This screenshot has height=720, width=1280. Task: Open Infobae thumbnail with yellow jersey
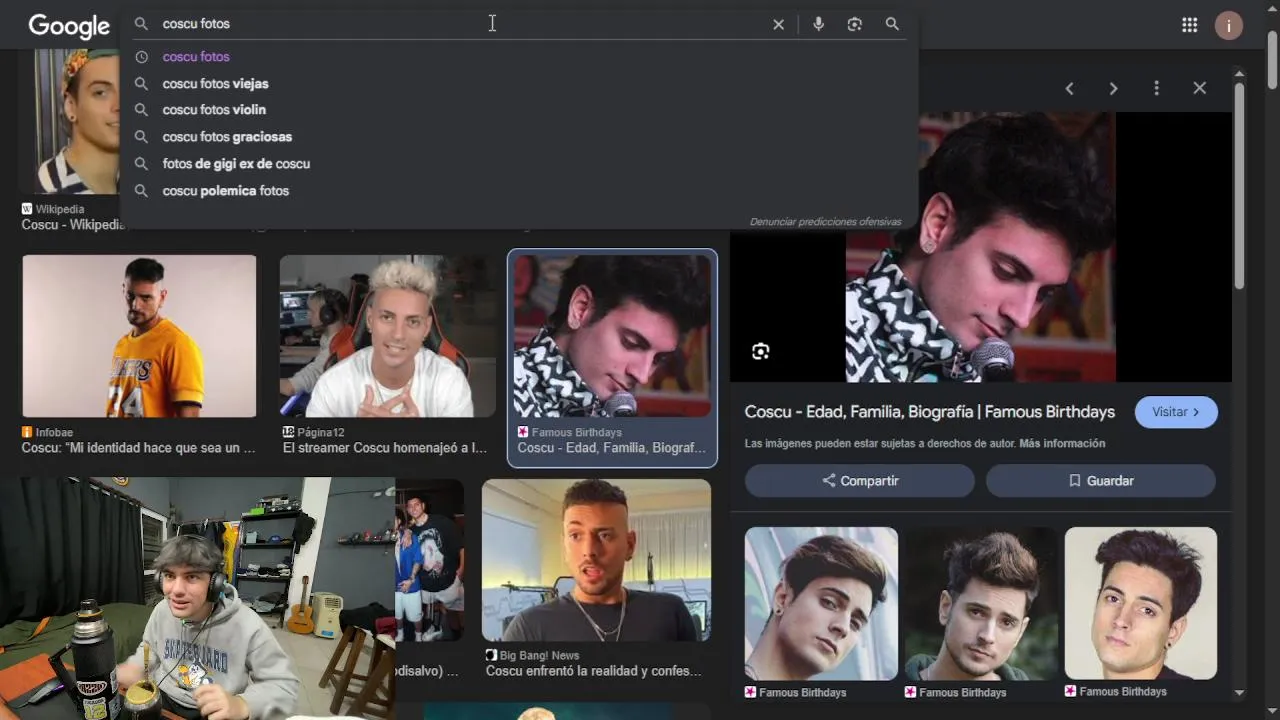(x=139, y=336)
